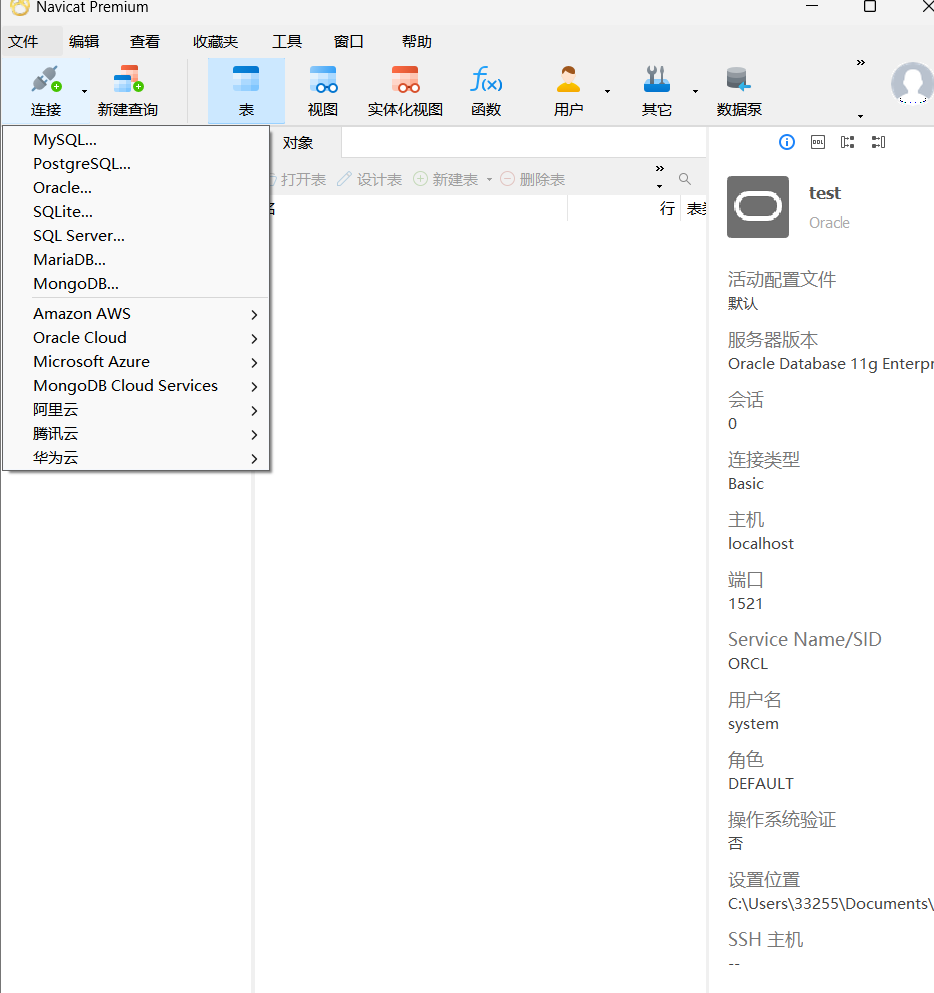
Task: Click the 设计表 (Design Table) button
Action: pos(370,180)
